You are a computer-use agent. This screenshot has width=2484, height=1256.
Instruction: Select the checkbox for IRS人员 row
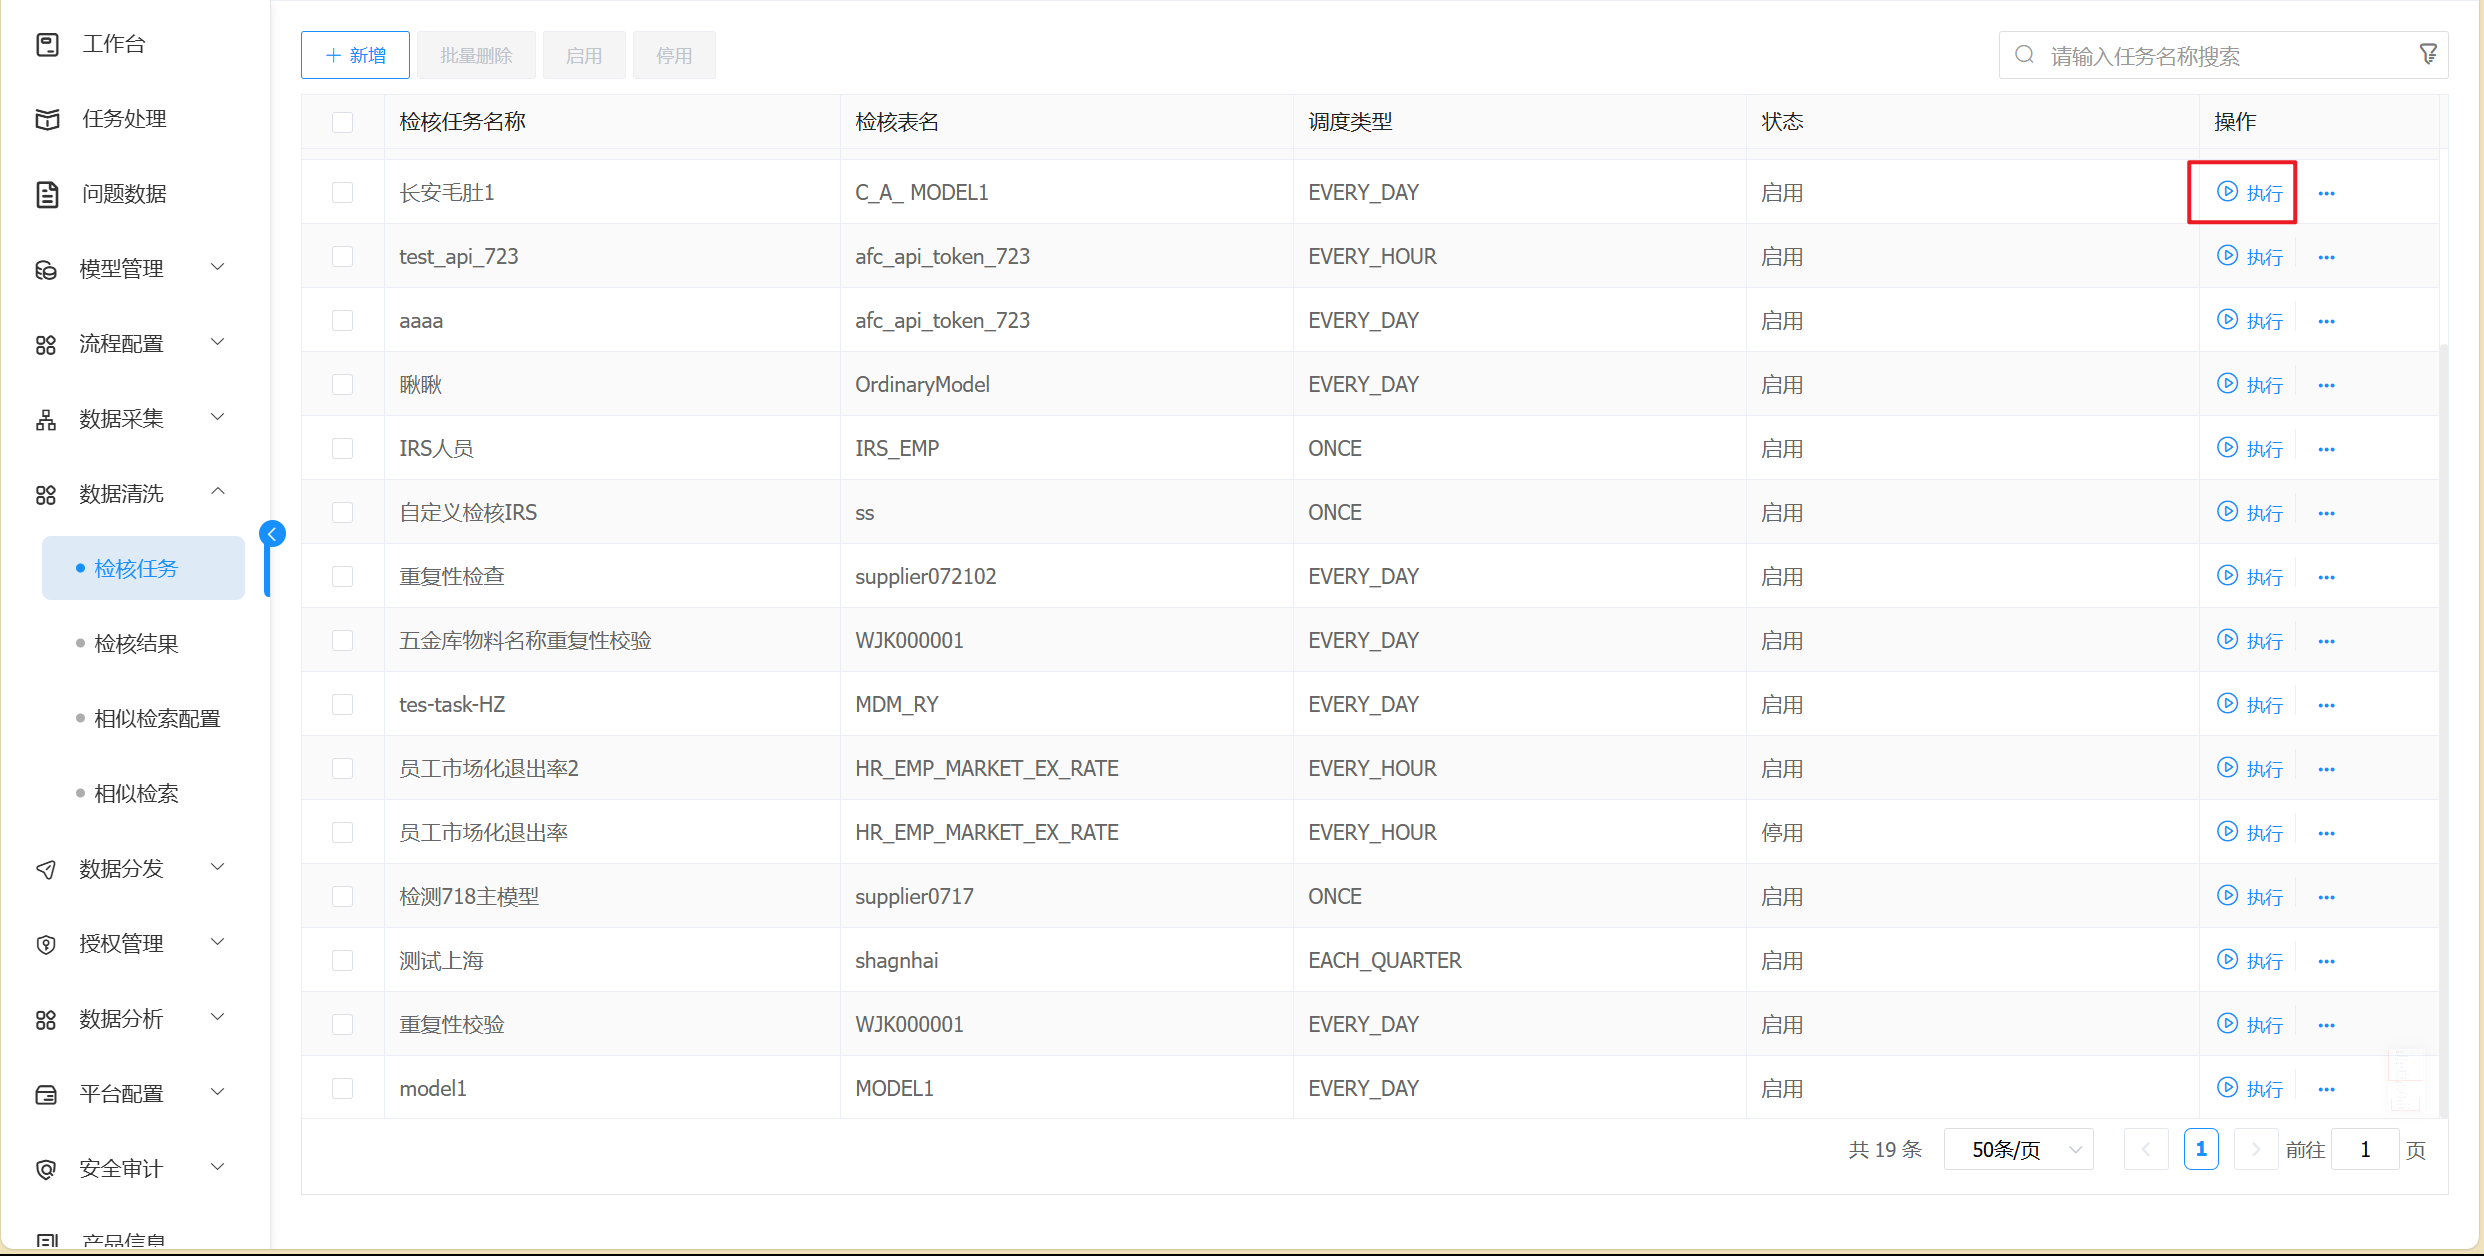tap(342, 448)
